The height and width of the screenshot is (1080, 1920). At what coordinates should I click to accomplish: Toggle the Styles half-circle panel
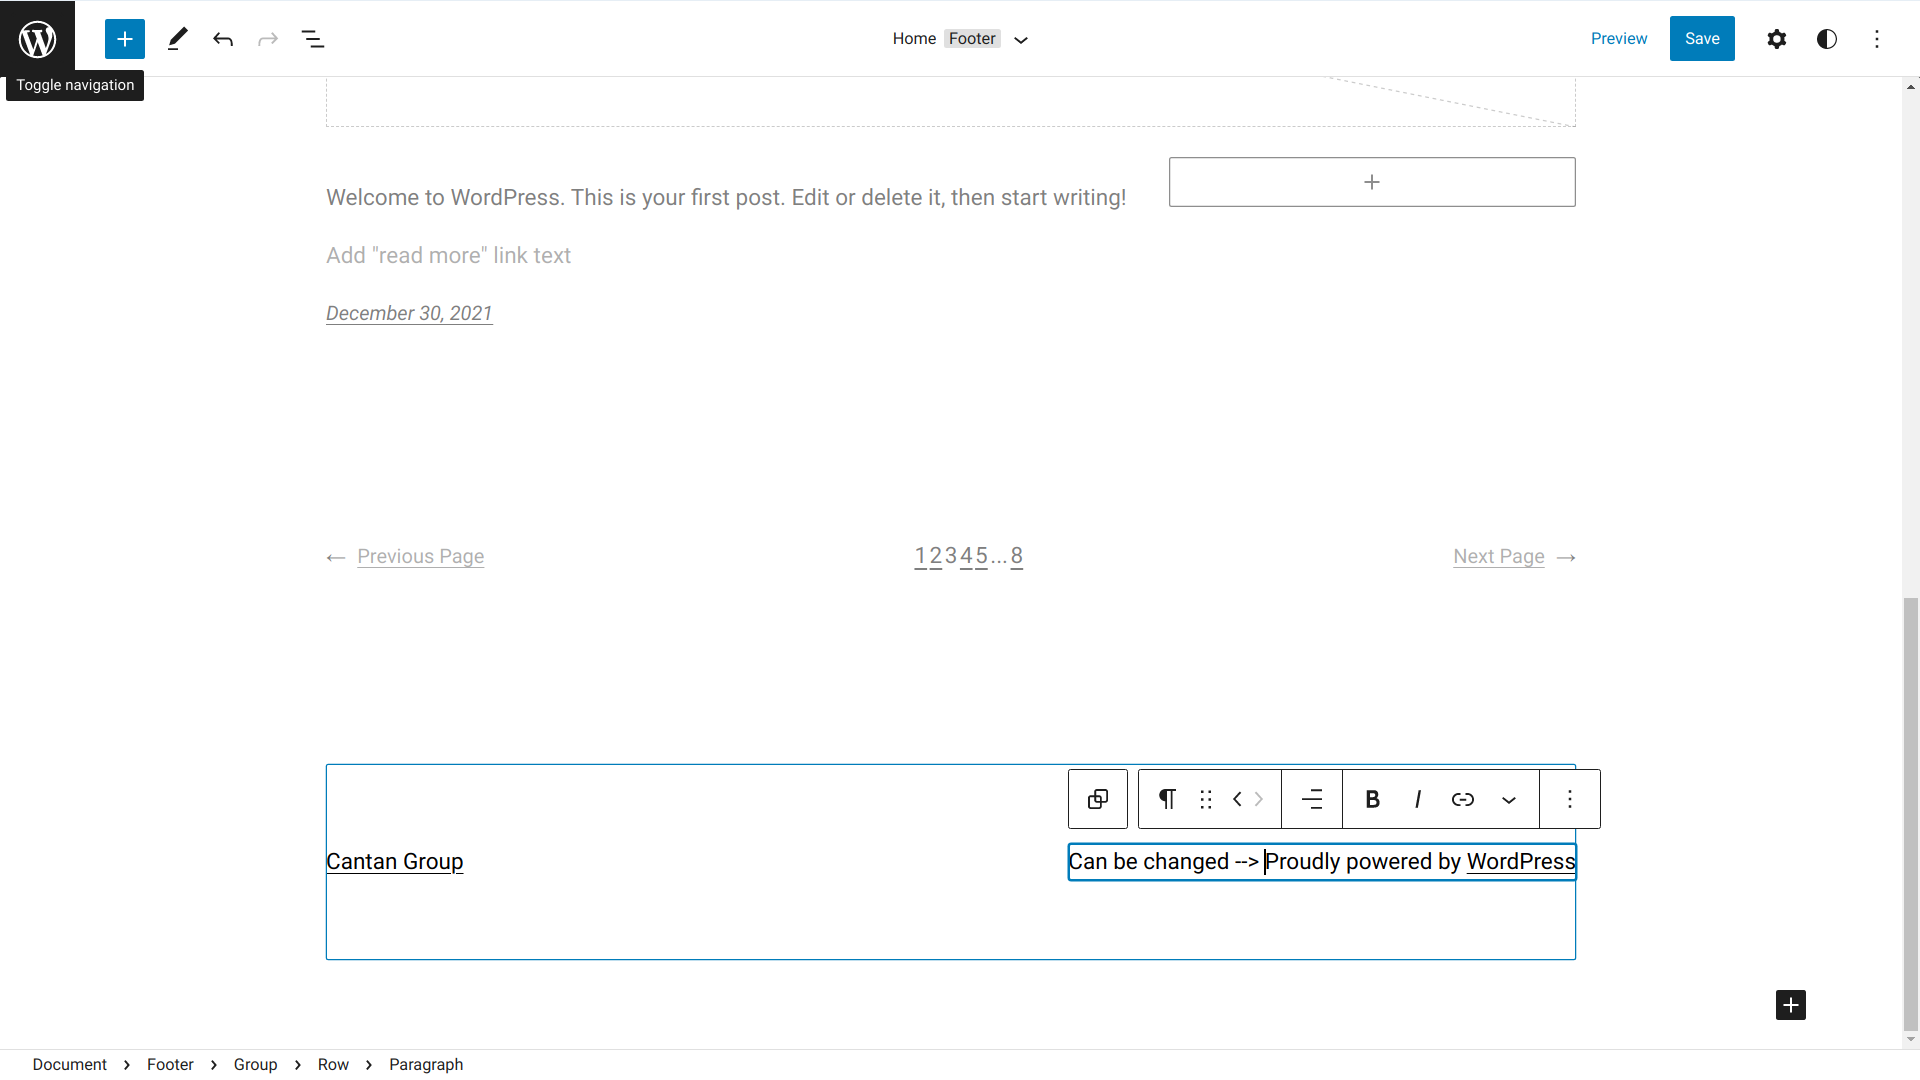[1826, 39]
